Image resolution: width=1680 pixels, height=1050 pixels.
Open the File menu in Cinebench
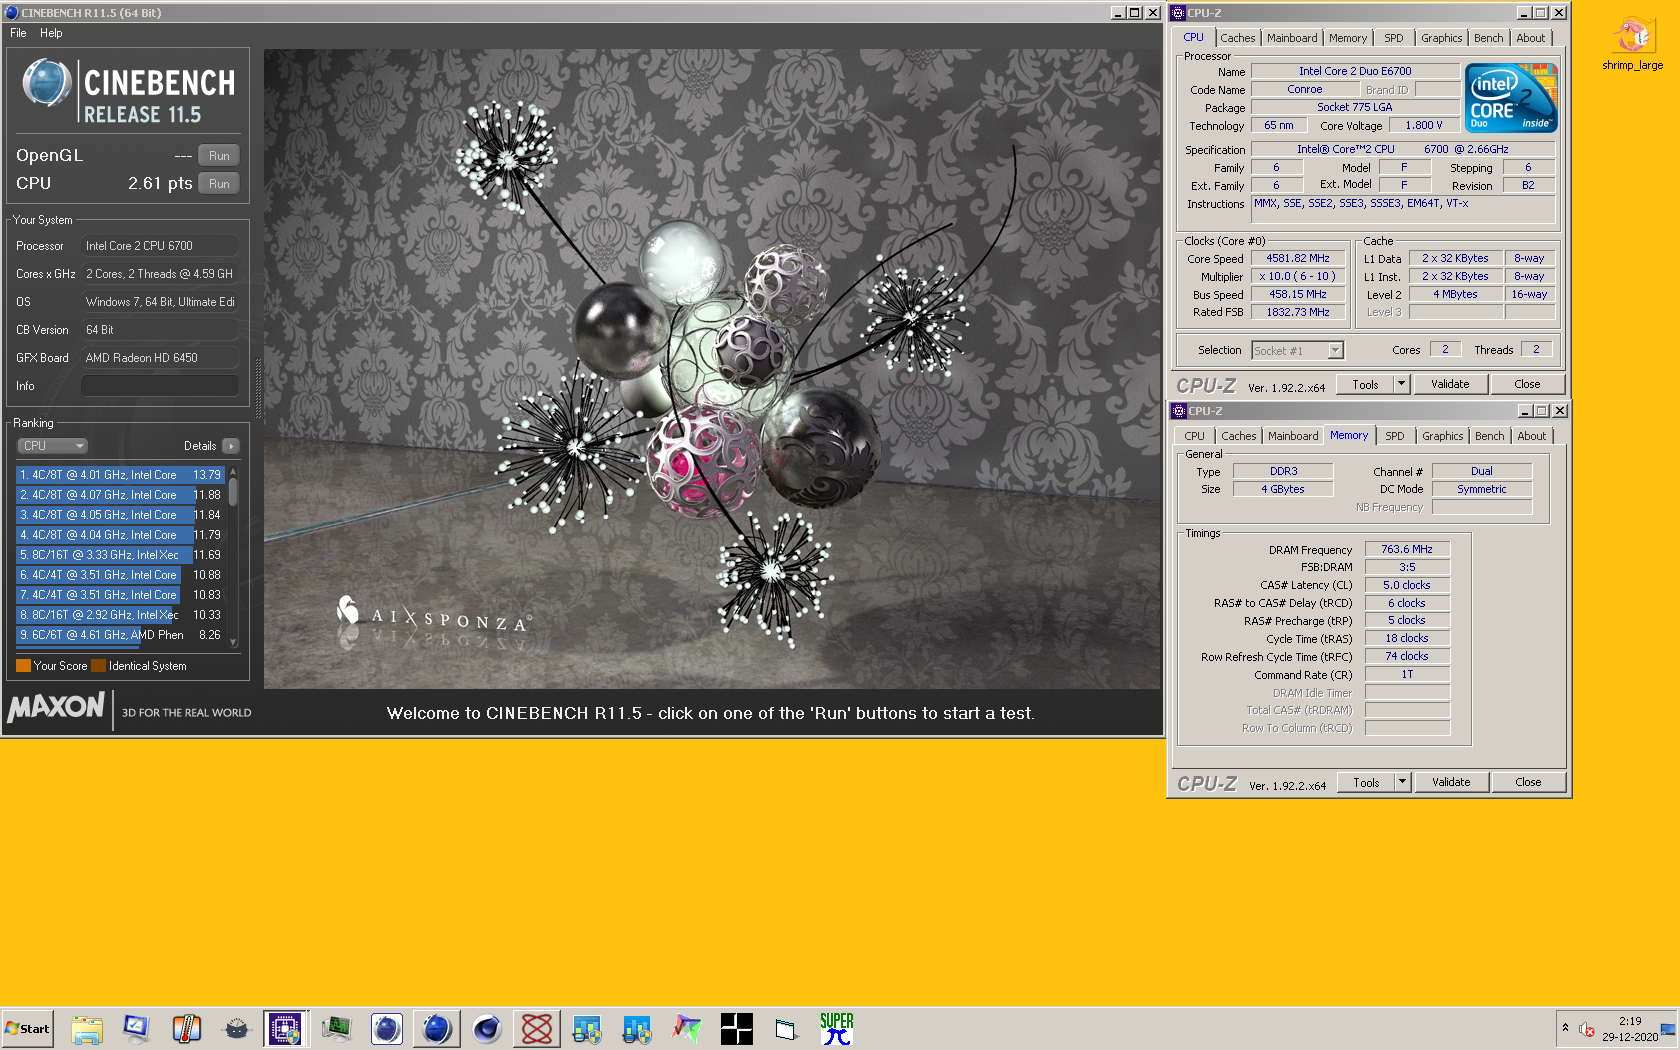(18, 33)
